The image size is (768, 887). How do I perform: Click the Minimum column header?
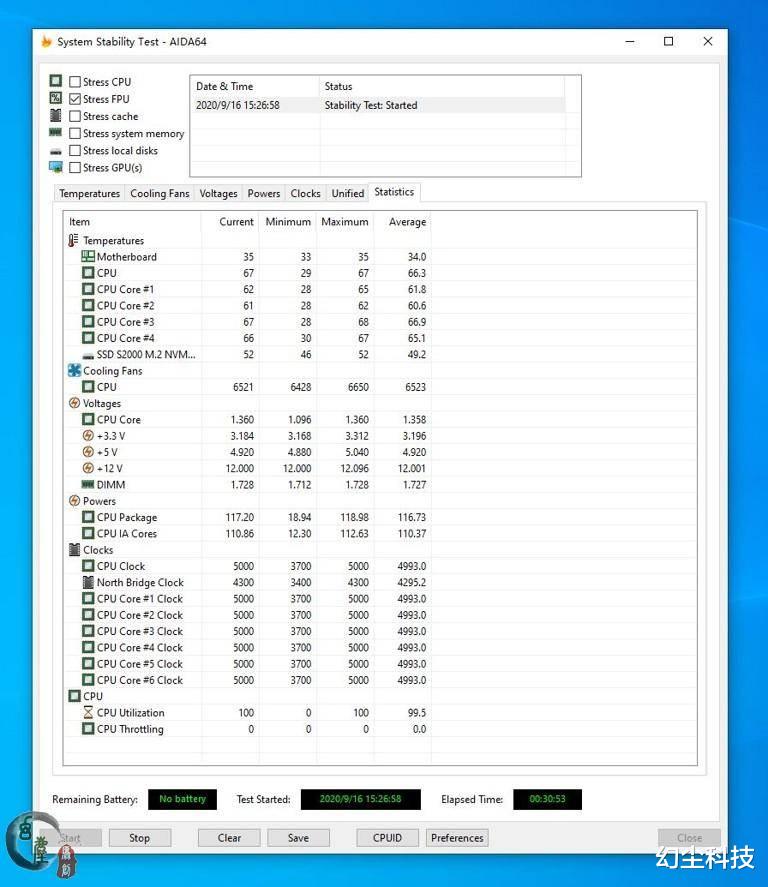(x=287, y=222)
